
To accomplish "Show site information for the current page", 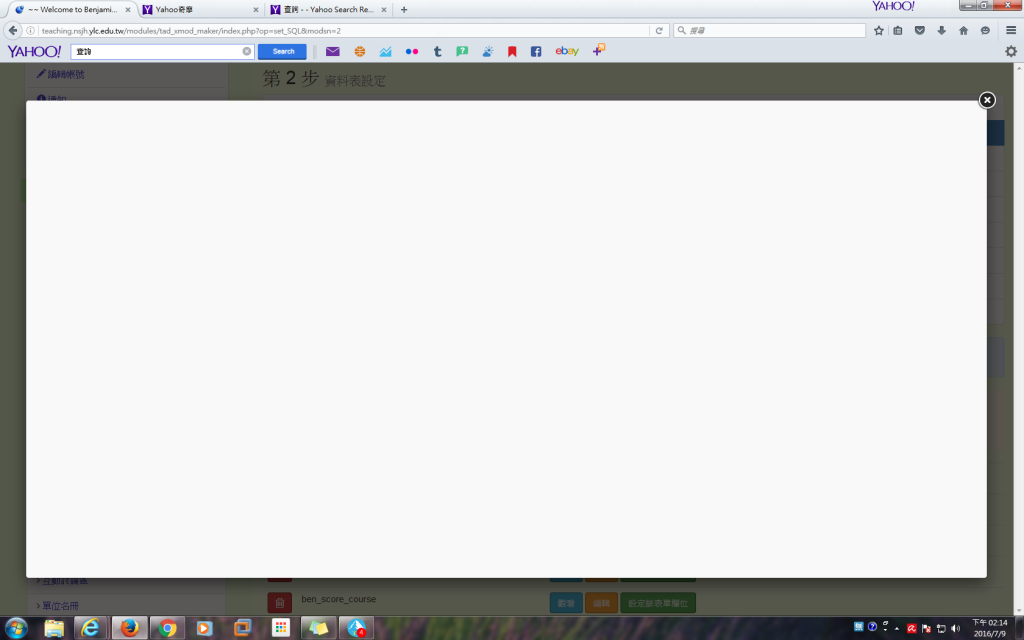I will pyautogui.click(x=30, y=31).
